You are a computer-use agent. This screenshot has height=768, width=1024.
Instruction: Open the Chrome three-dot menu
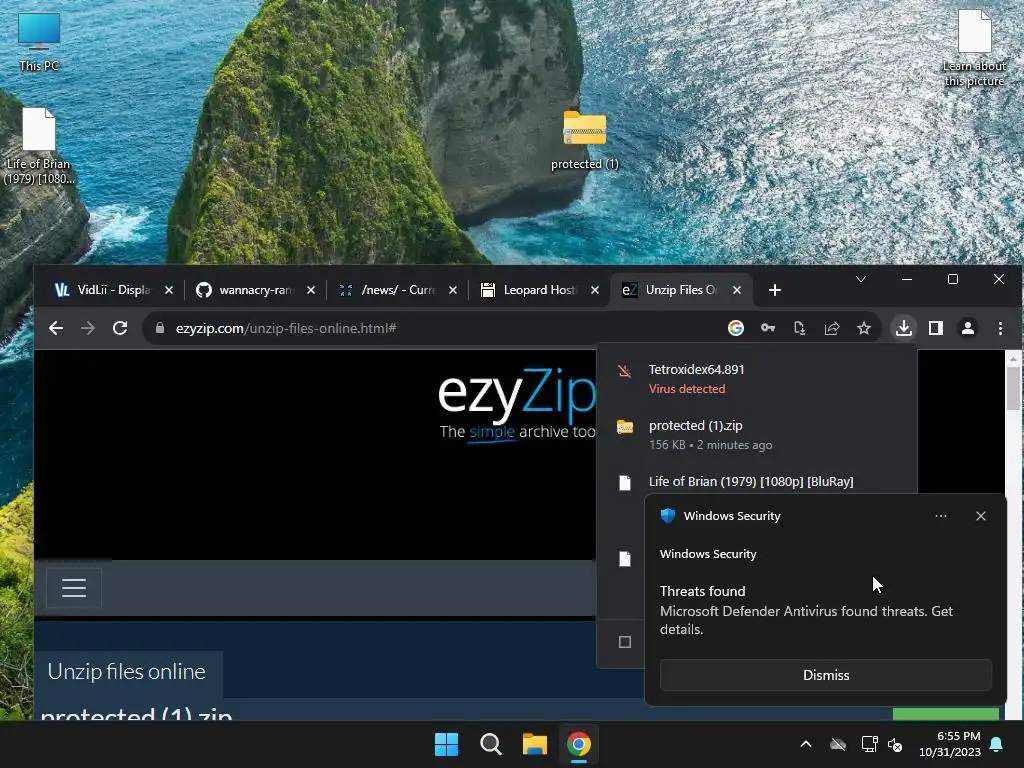(1000, 328)
